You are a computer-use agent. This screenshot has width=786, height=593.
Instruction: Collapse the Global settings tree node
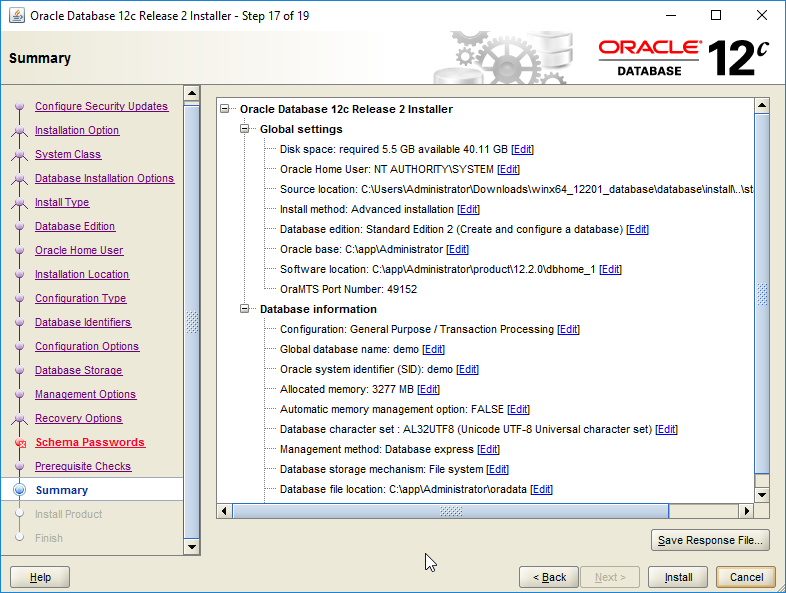point(245,129)
